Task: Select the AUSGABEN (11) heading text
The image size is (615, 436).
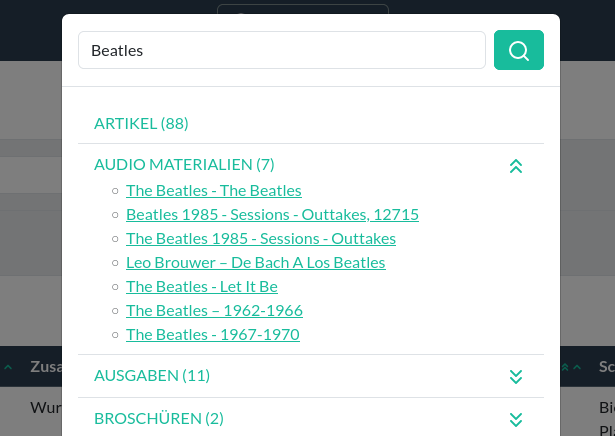Action: 152,376
